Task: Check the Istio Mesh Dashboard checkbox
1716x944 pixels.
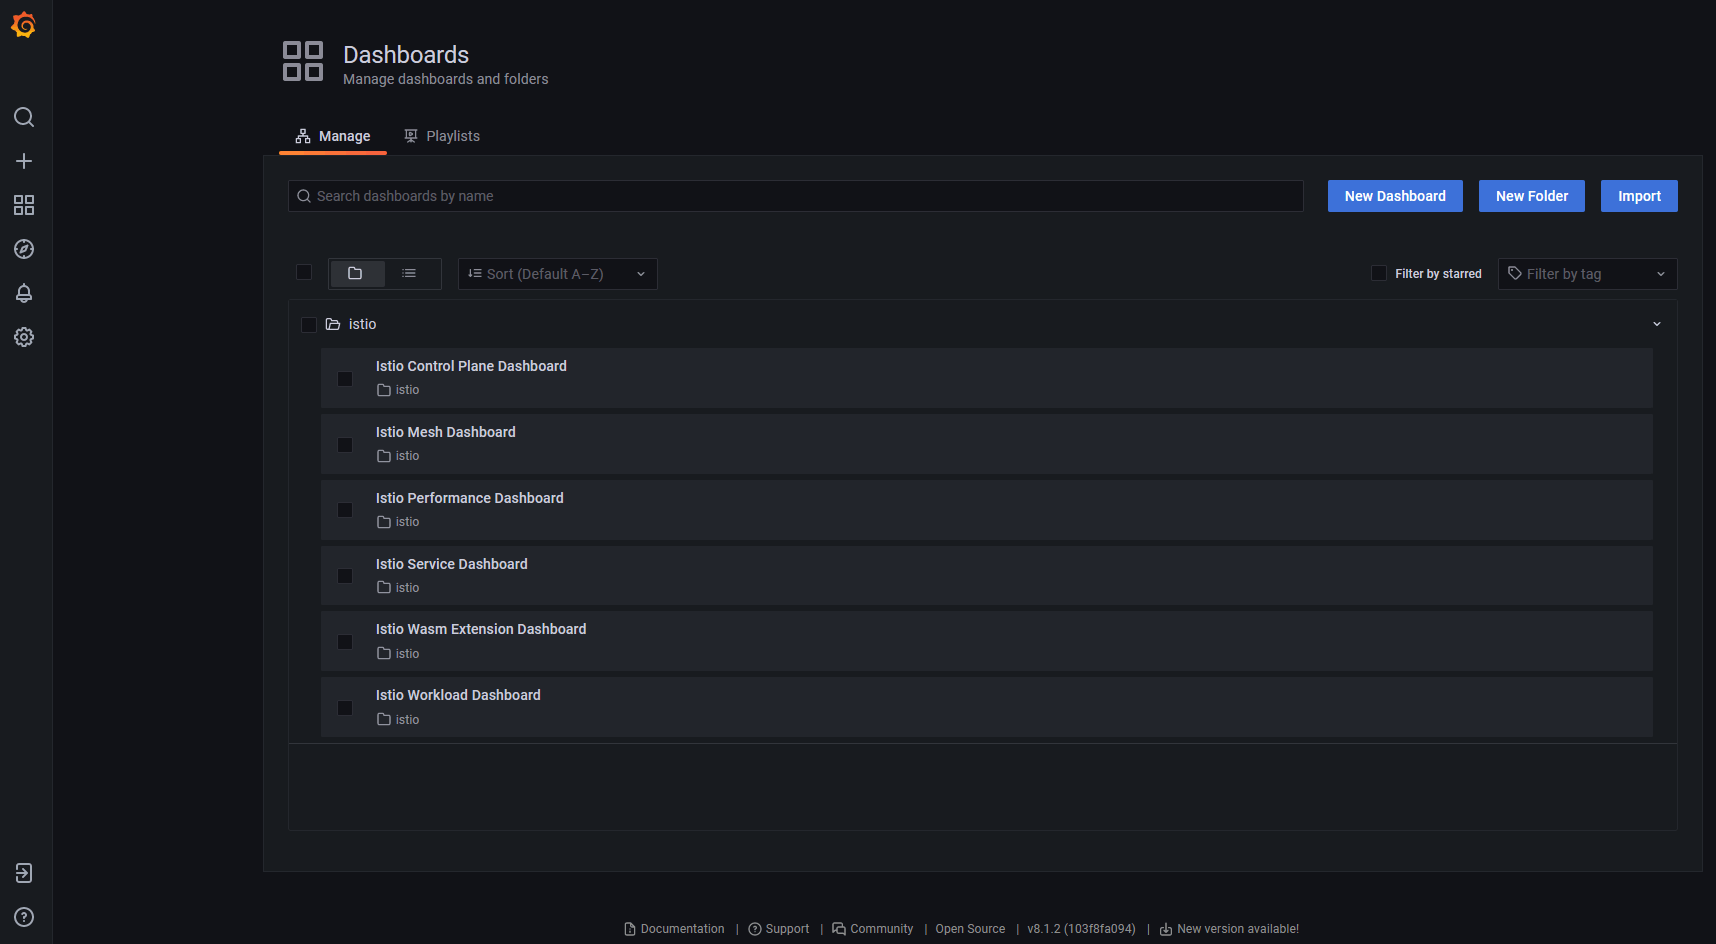Action: (x=345, y=445)
